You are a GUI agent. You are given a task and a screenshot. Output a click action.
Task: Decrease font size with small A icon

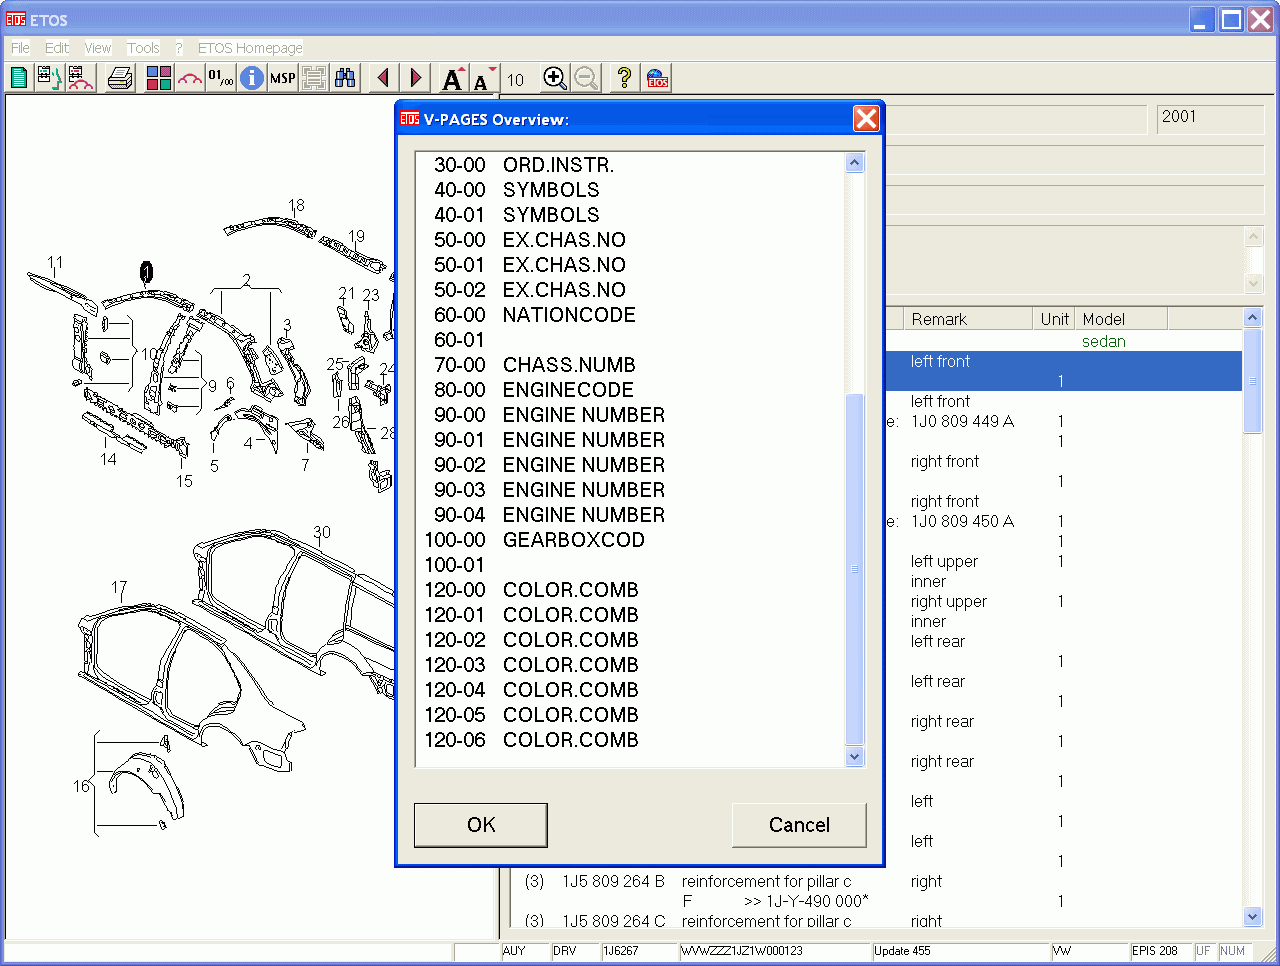click(x=484, y=78)
